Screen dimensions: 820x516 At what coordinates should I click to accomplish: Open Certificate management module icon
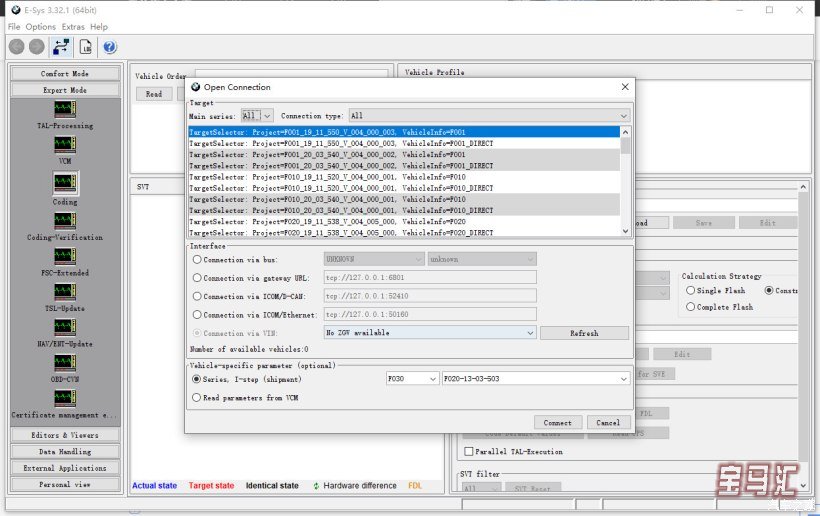click(65, 398)
